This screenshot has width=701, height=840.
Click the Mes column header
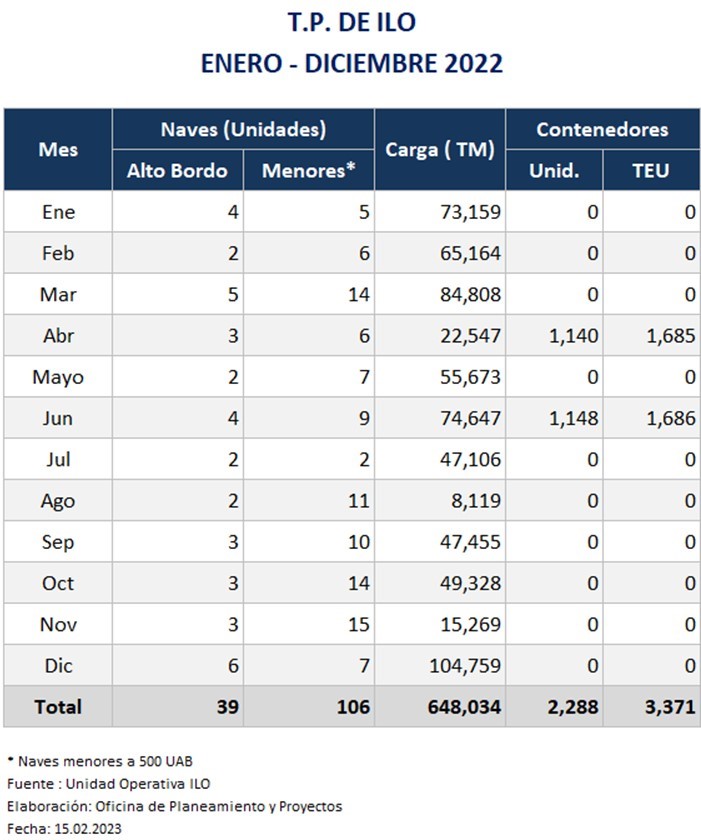point(58,149)
